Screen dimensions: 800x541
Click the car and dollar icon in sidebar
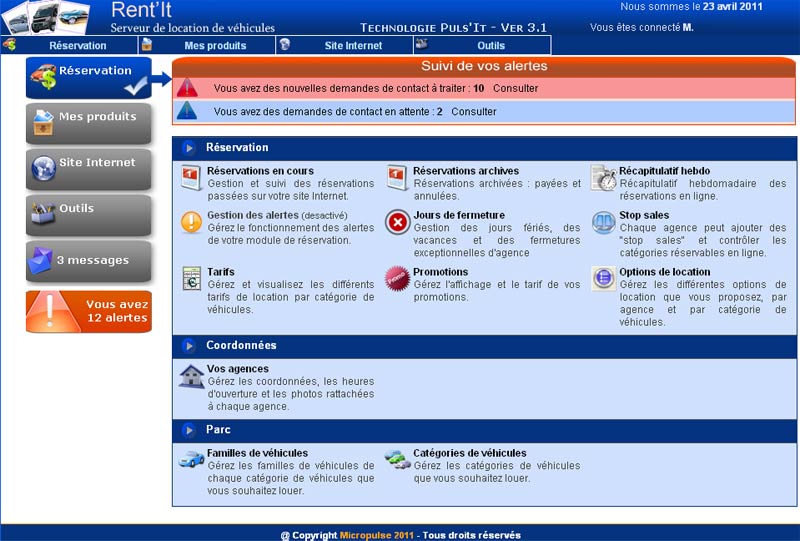pos(43,77)
